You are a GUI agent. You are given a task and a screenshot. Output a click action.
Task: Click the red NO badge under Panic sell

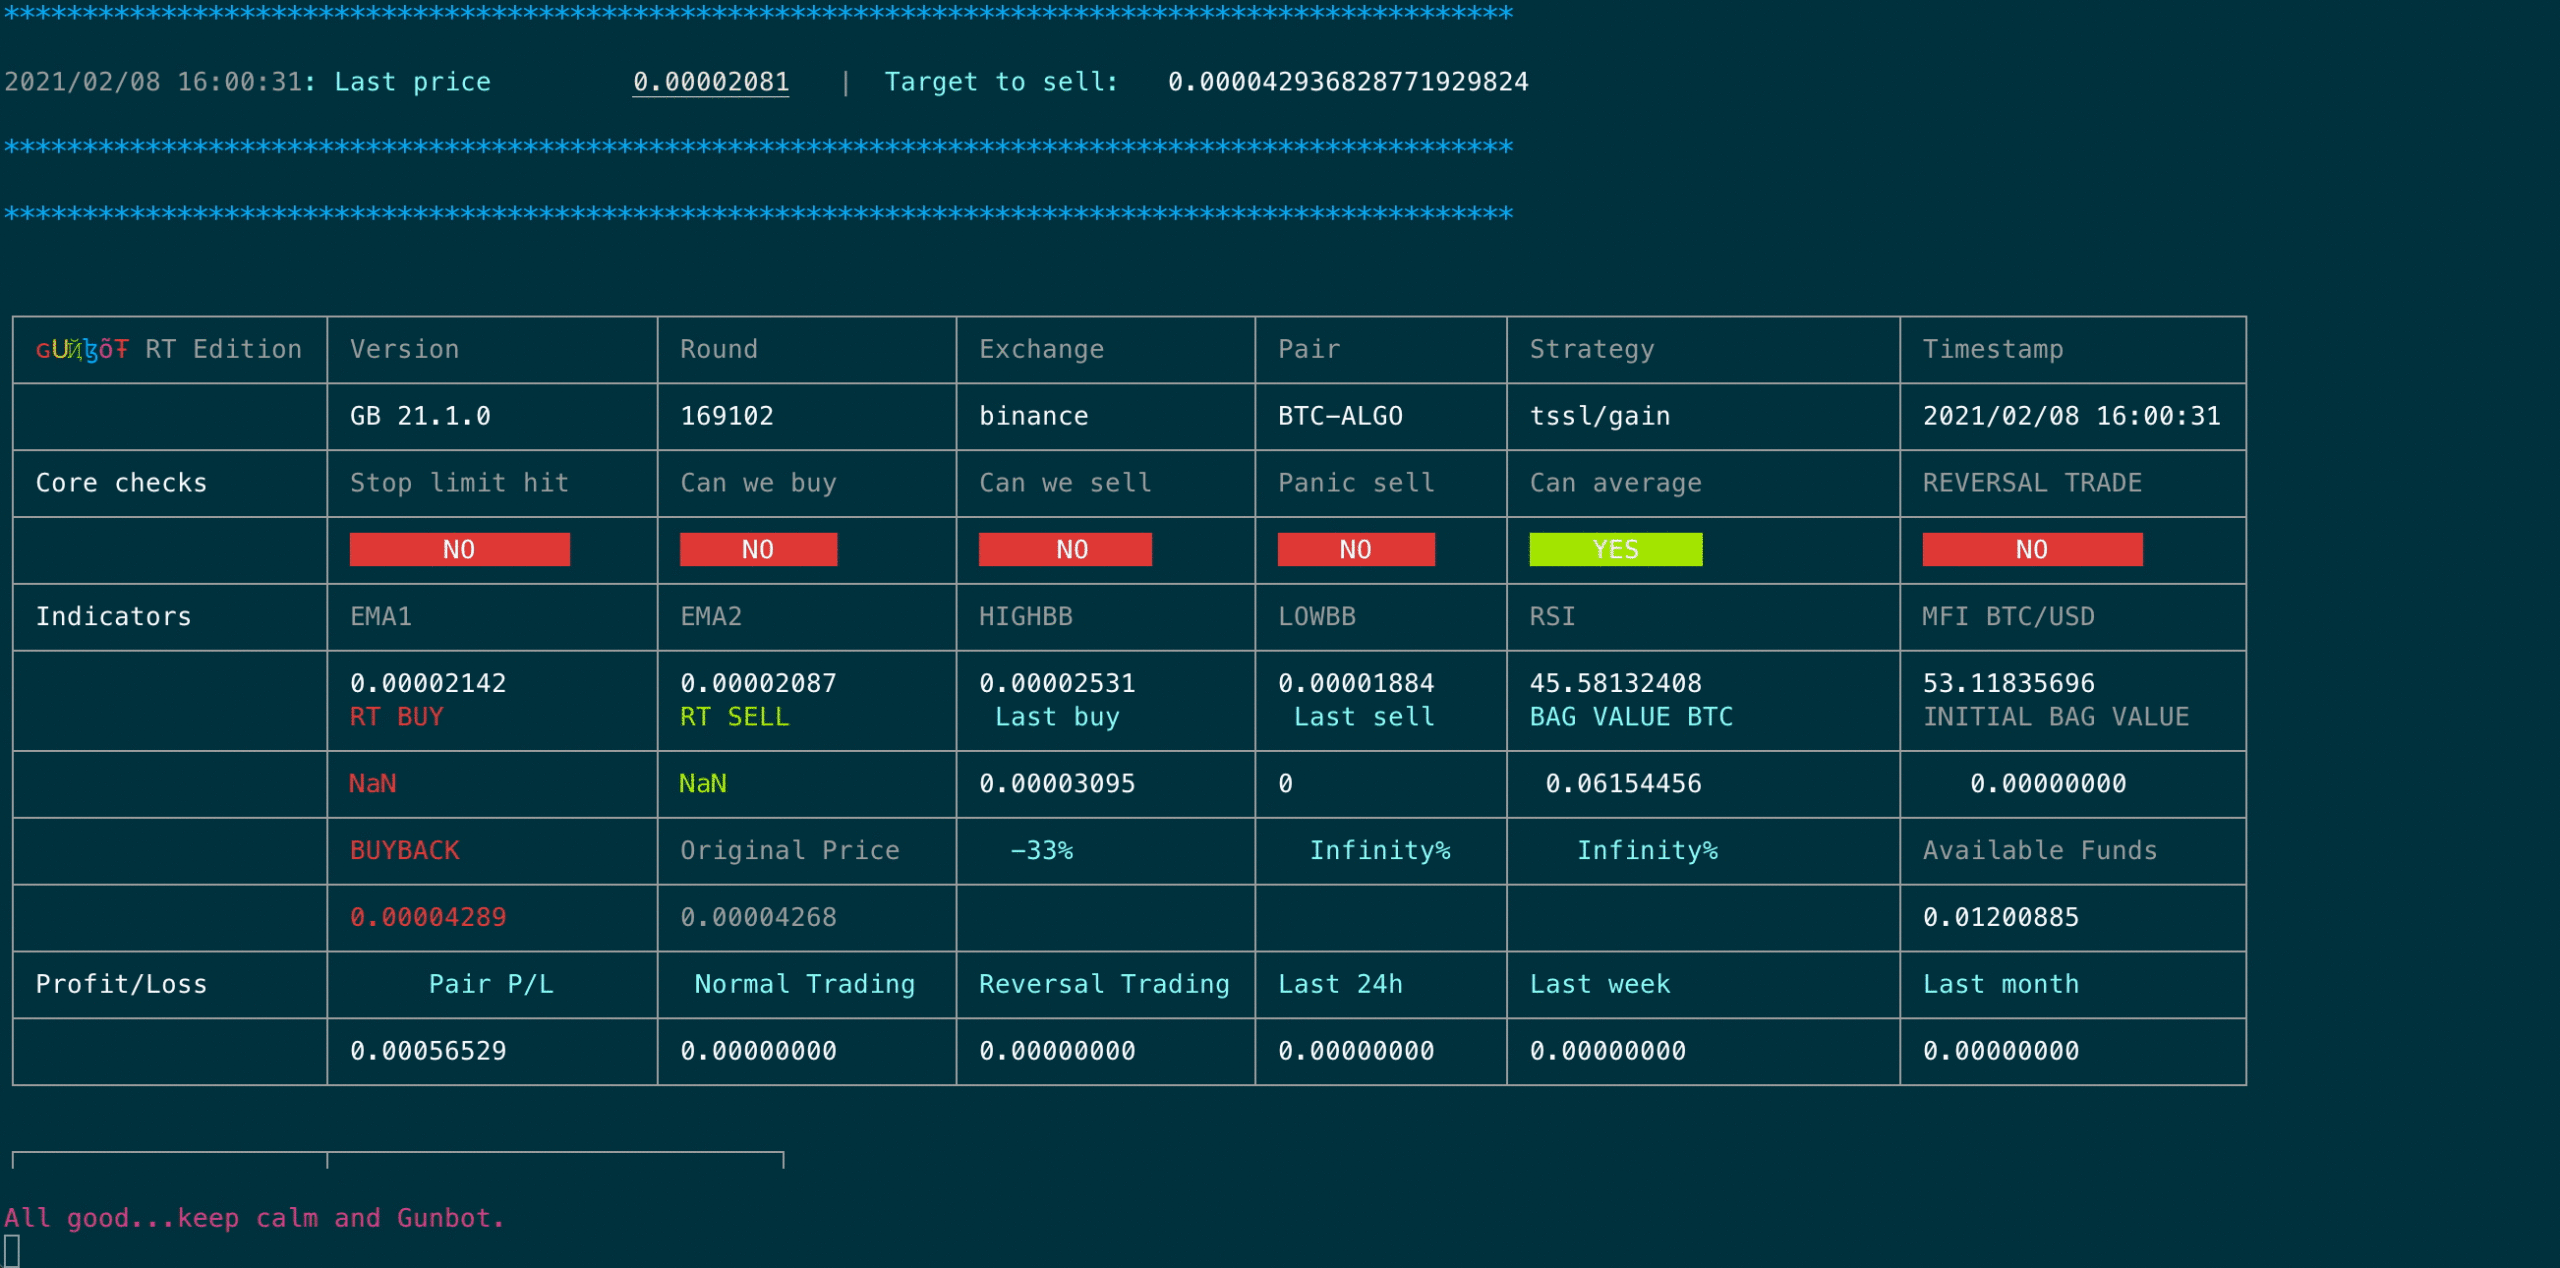tap(1356, 549)
